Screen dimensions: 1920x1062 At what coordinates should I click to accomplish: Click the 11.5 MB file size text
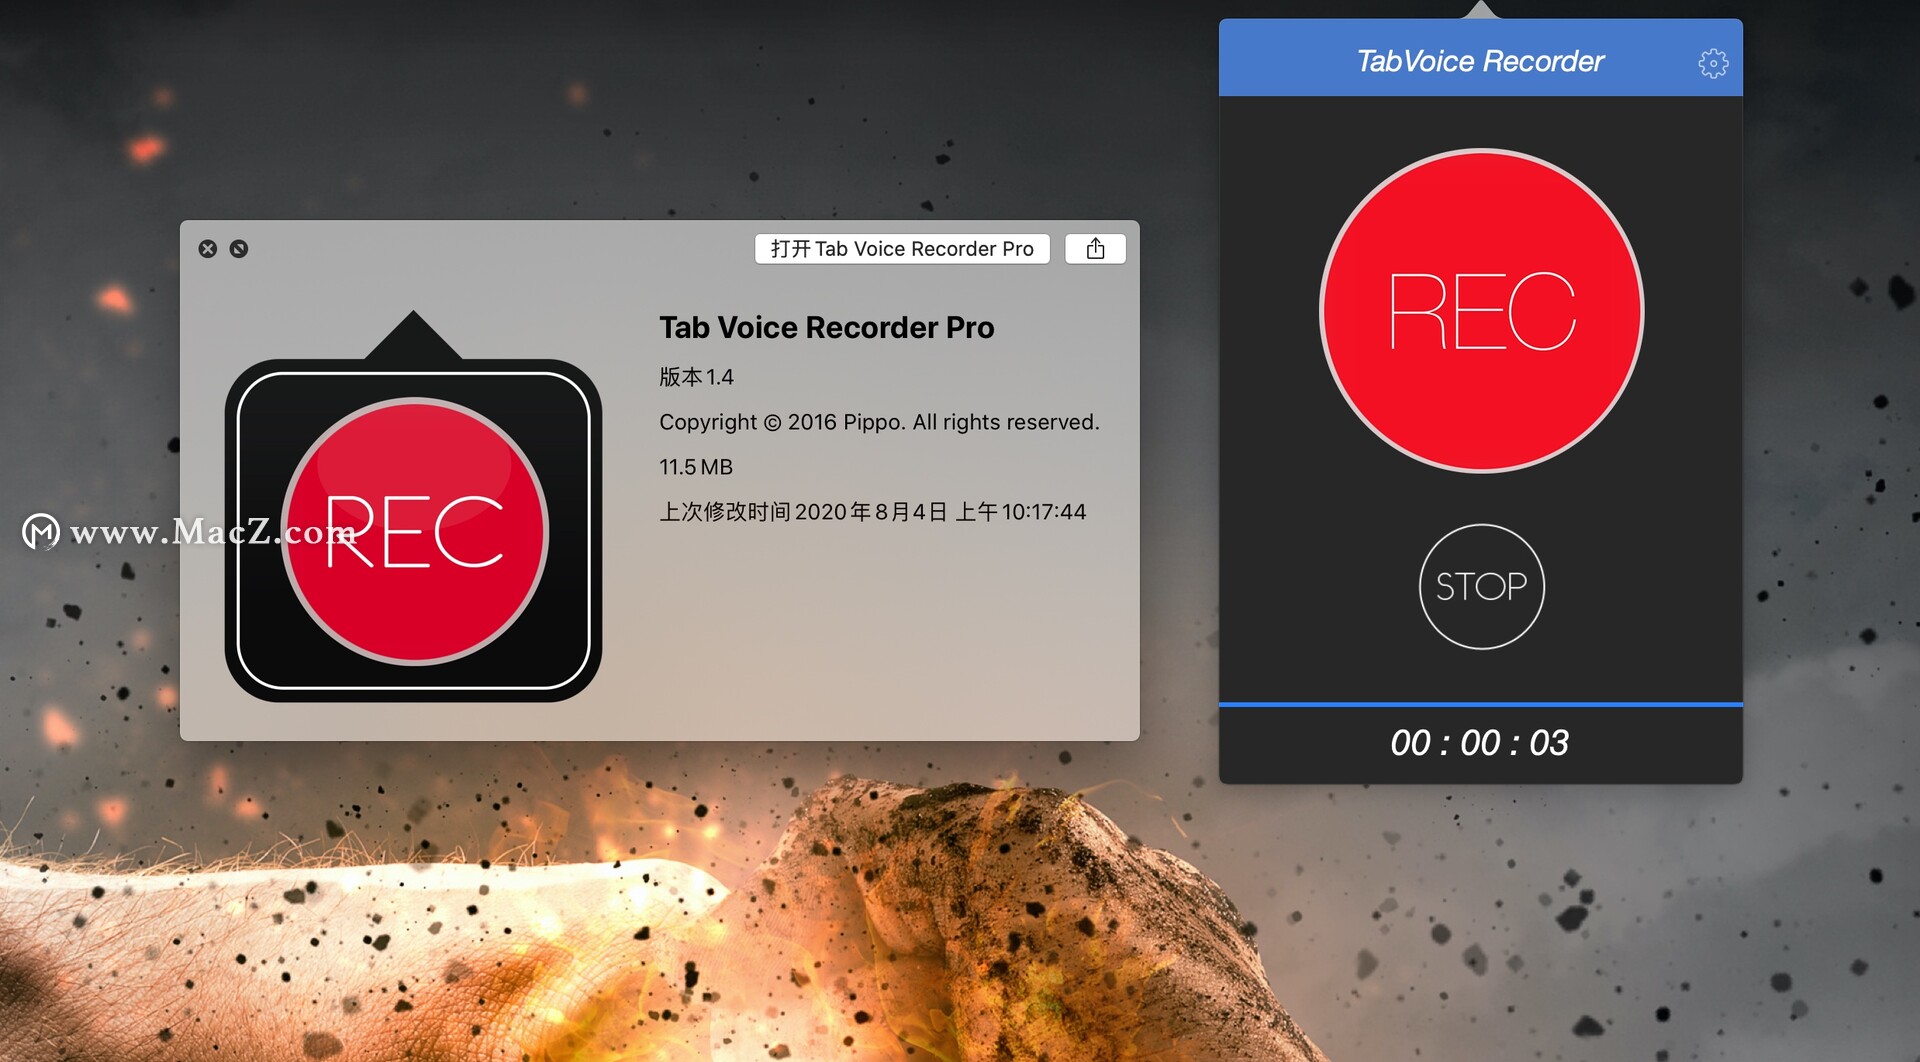[x=696, y=467]
